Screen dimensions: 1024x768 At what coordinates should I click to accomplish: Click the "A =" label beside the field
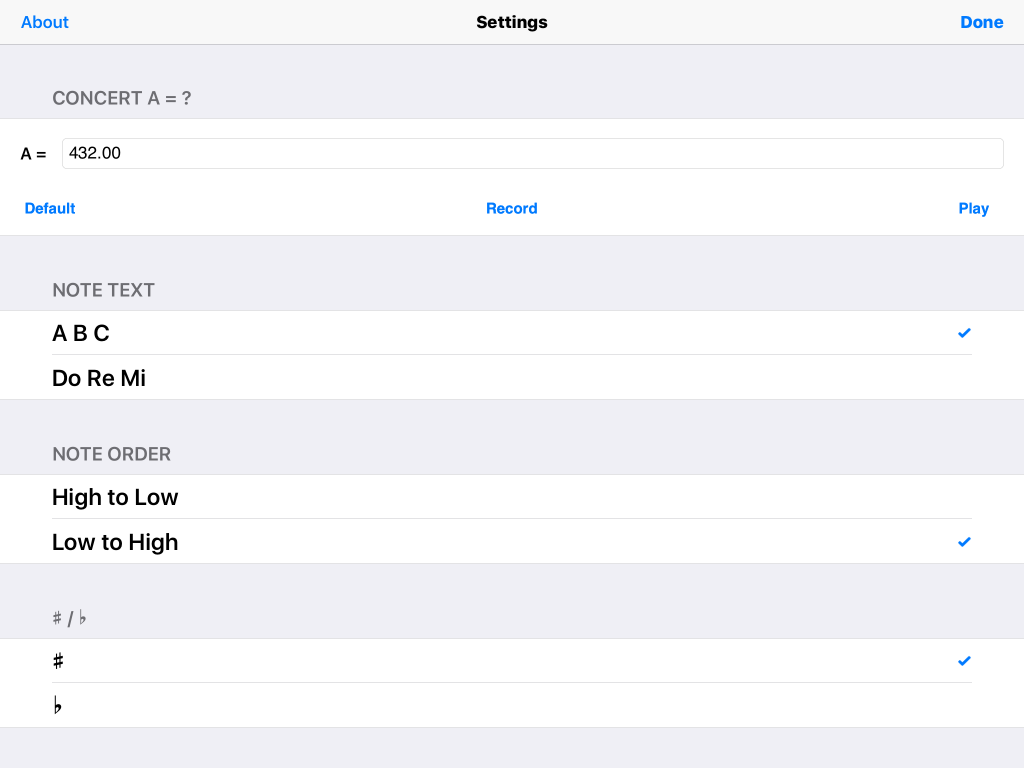coord(33,154)
